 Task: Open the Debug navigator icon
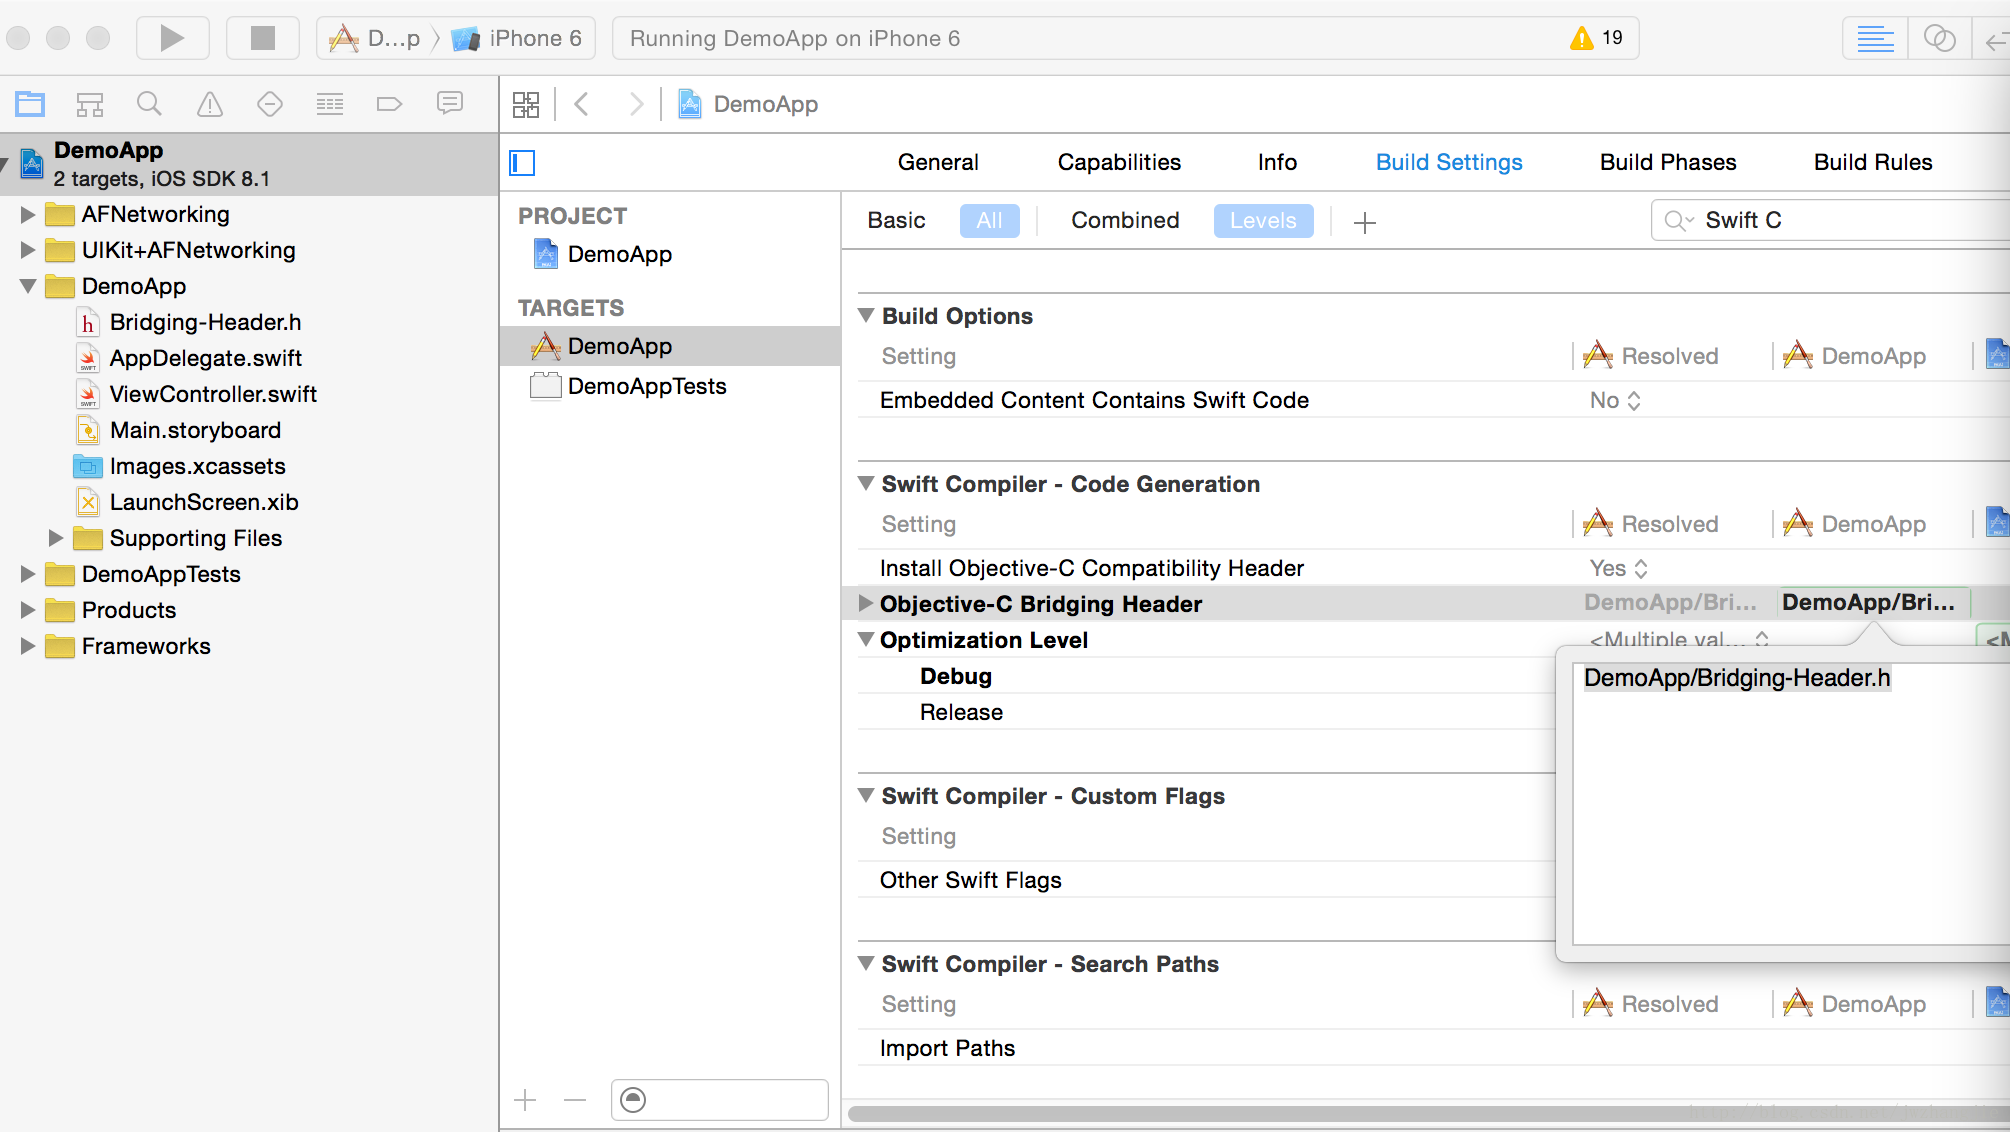330,103
